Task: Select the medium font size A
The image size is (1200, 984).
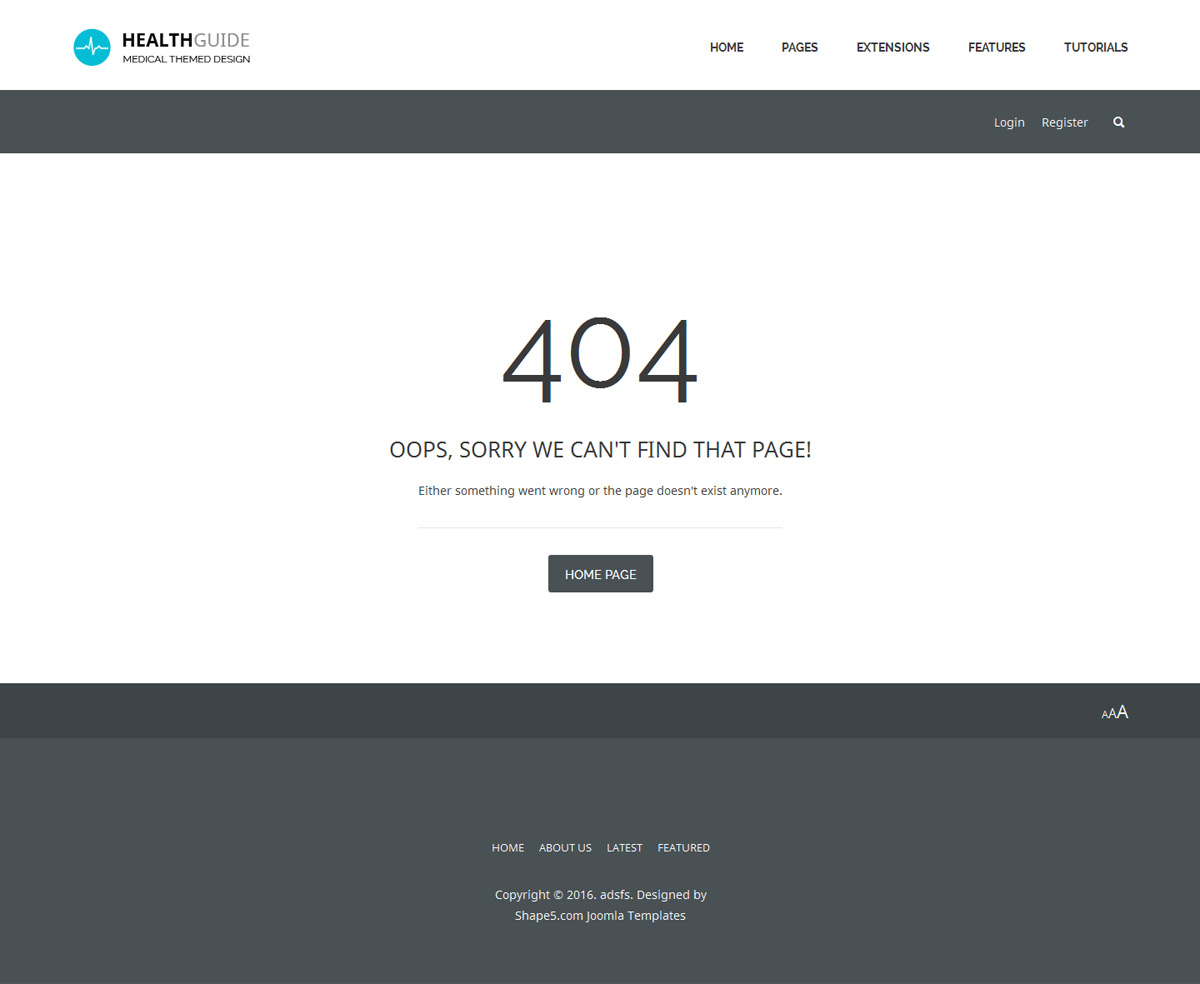Action: tap(1112, 714)
